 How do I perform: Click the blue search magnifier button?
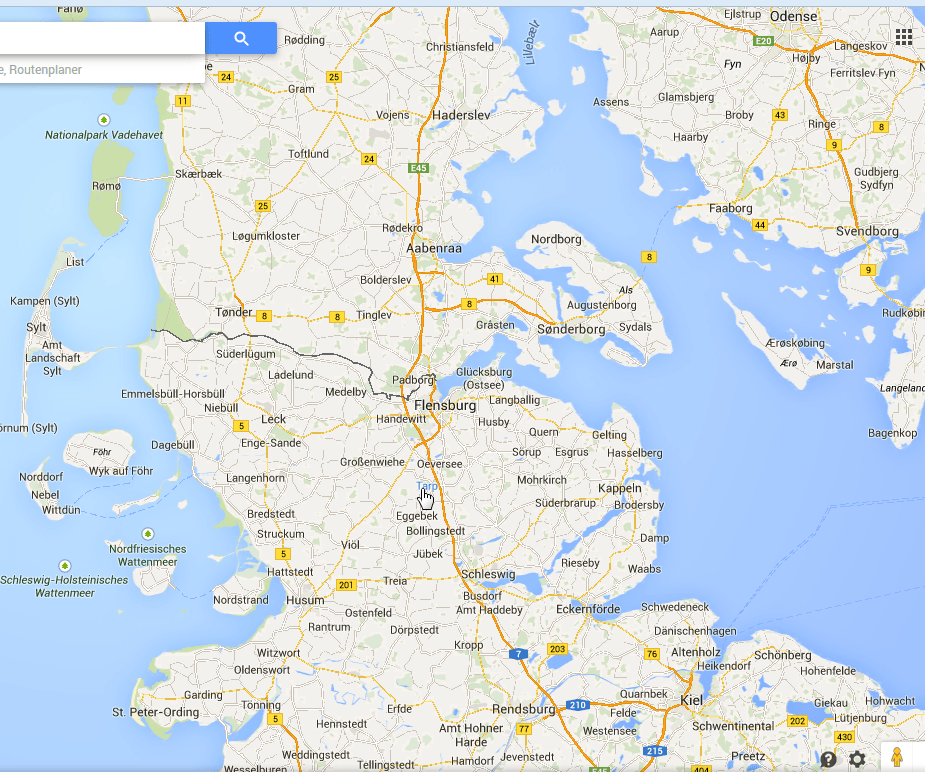[241, 38]
